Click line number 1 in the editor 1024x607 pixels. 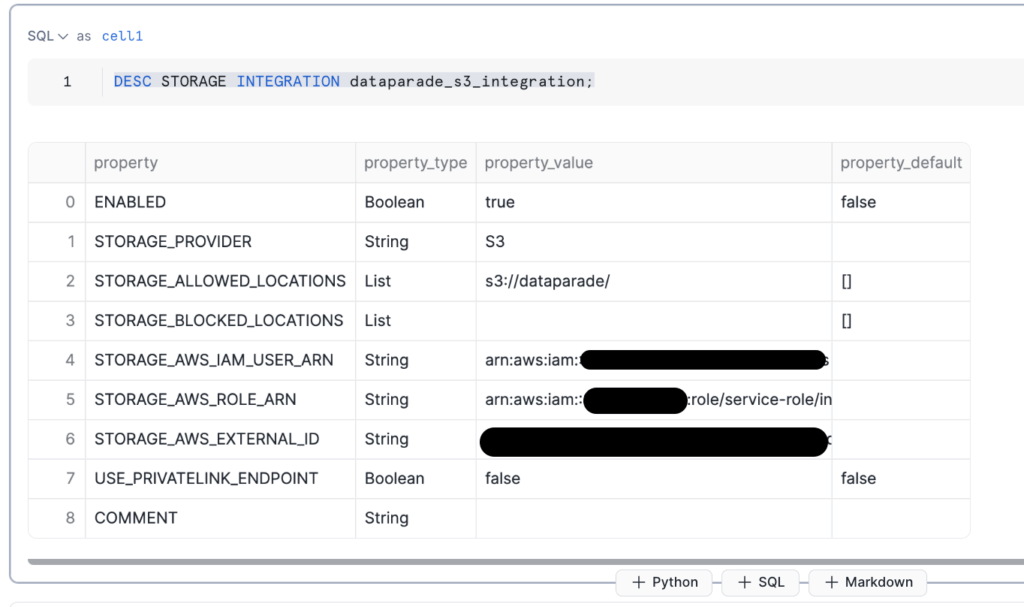coord(66,81)
